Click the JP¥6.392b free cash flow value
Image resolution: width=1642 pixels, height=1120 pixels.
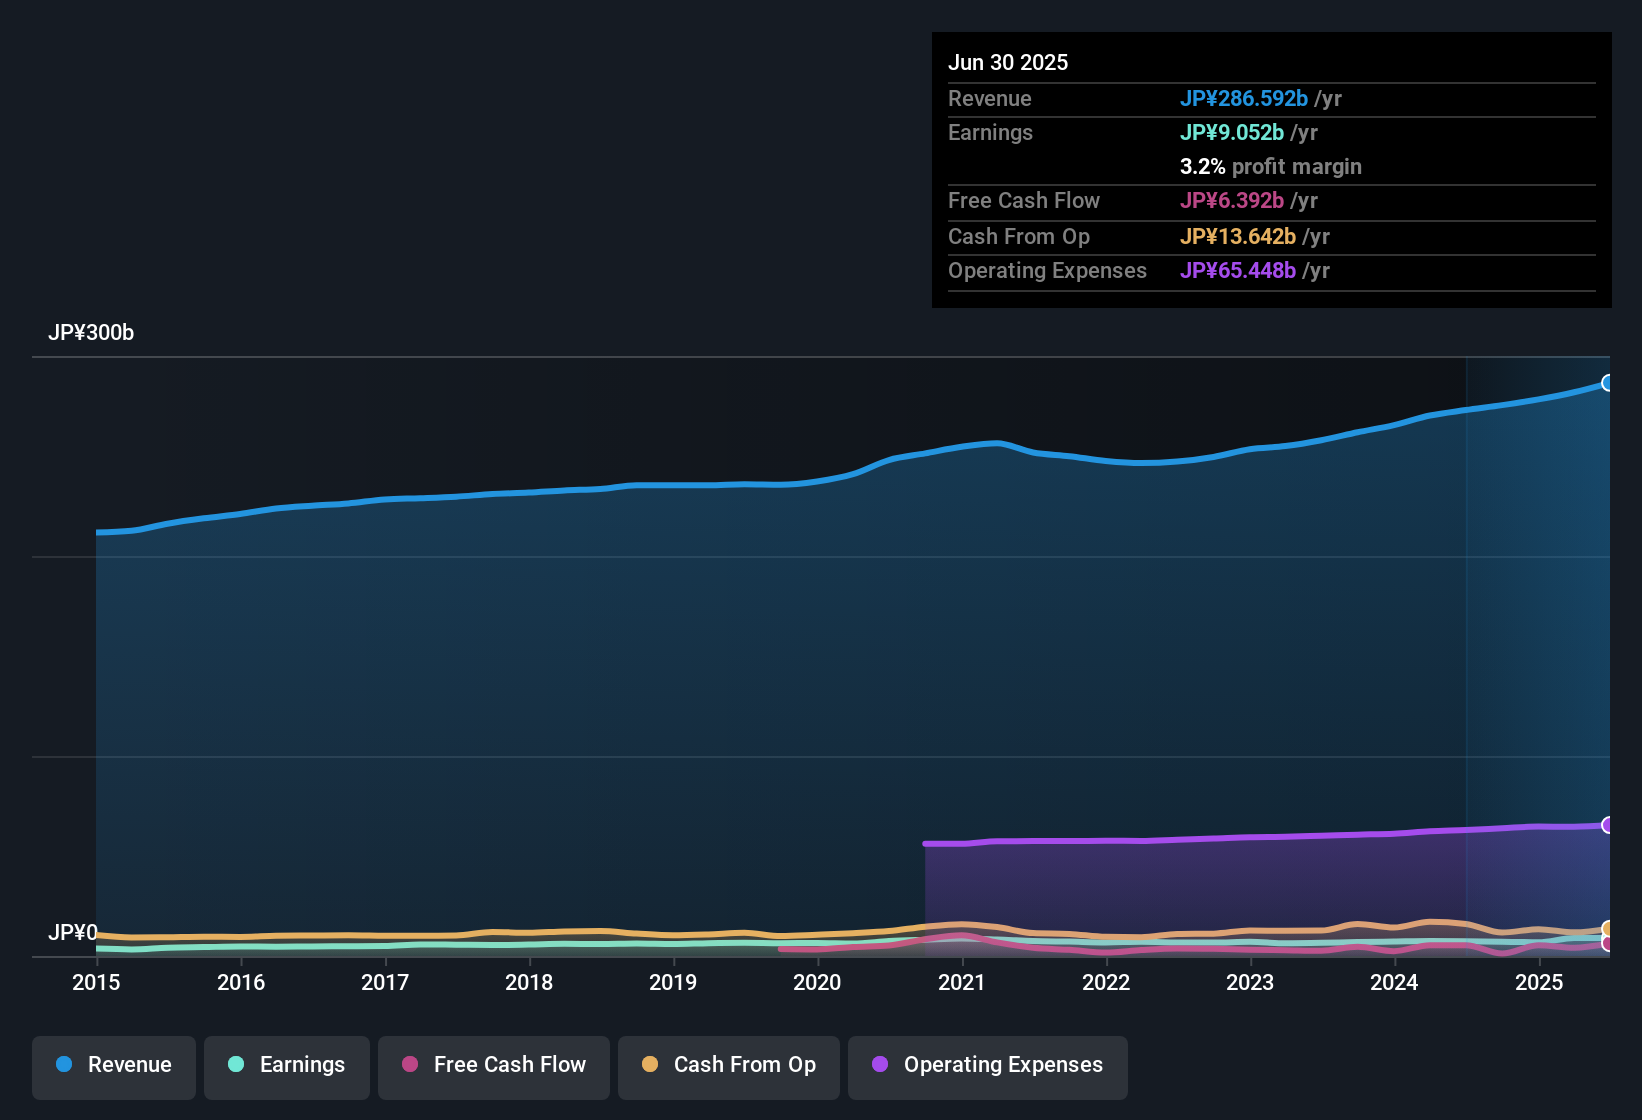[1232, 201]
